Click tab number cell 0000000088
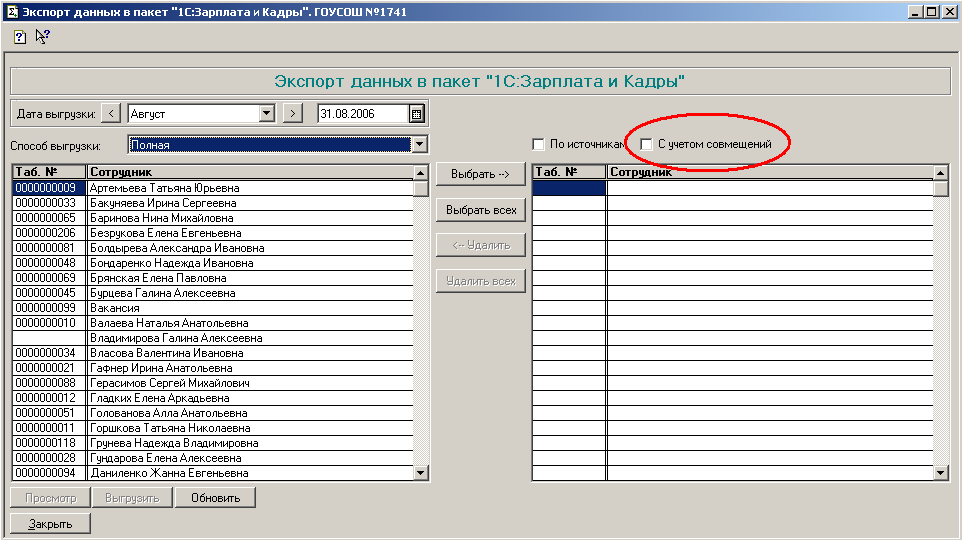Image resolution: width=962 pixels, height=540 pixels. (49, 383)
